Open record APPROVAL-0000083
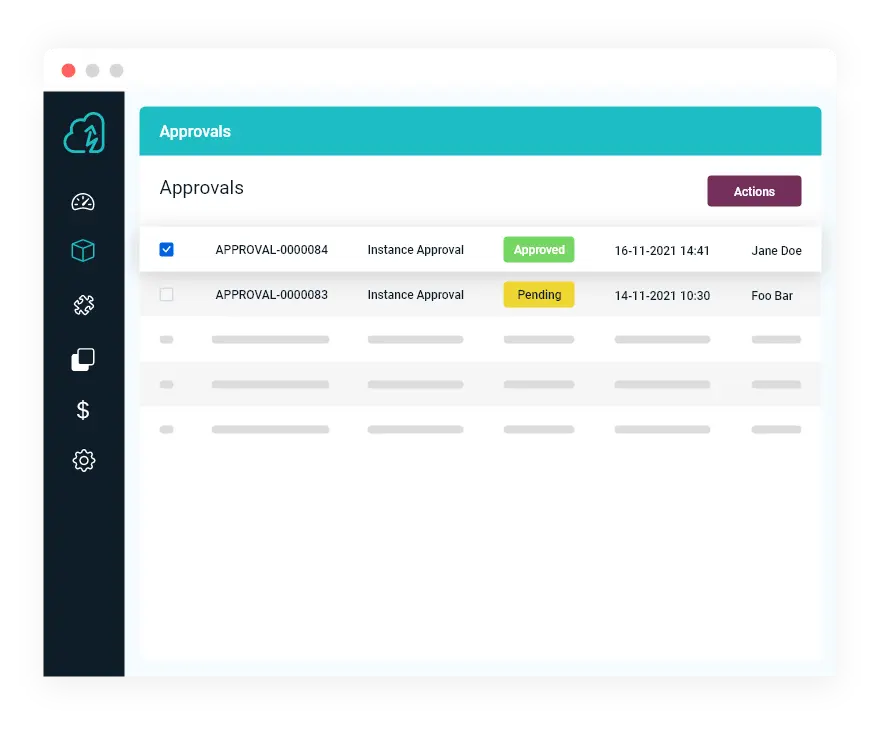880x730 pixels. pyautogui.click(x=270, y=295)
